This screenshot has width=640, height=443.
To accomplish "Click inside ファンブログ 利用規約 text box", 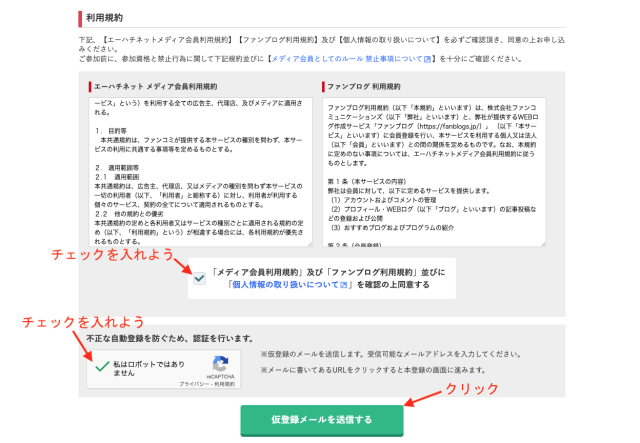I will [433, 172].
